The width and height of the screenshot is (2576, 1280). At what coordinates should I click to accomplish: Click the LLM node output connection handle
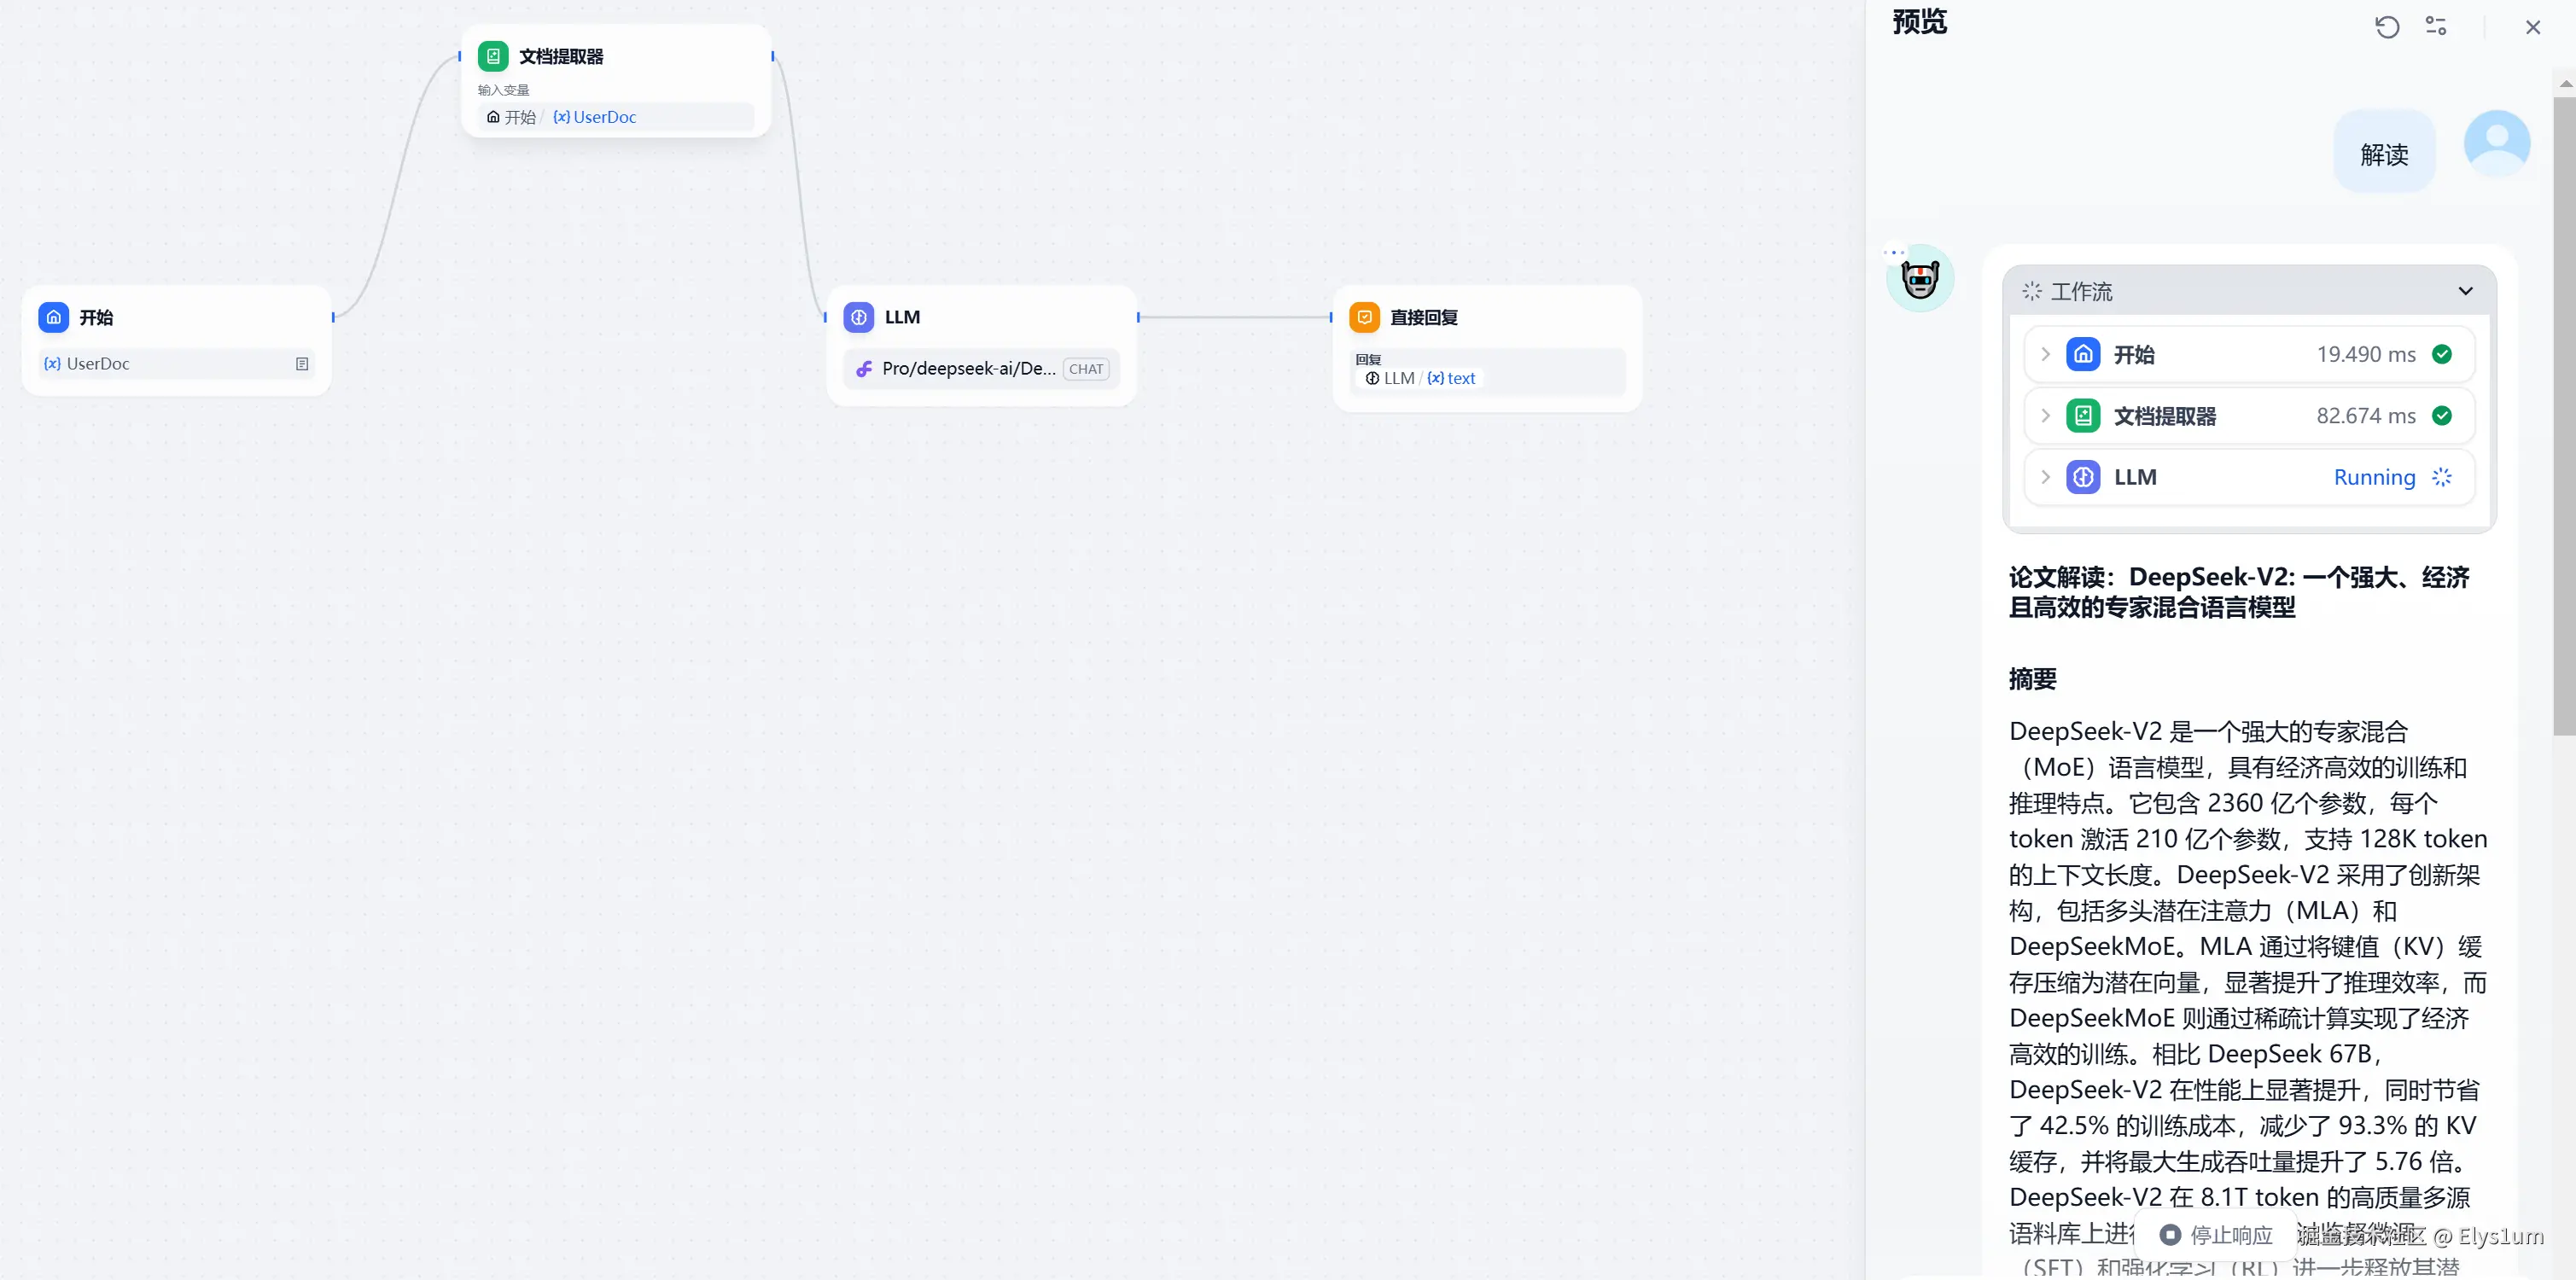pos(1138,317)
